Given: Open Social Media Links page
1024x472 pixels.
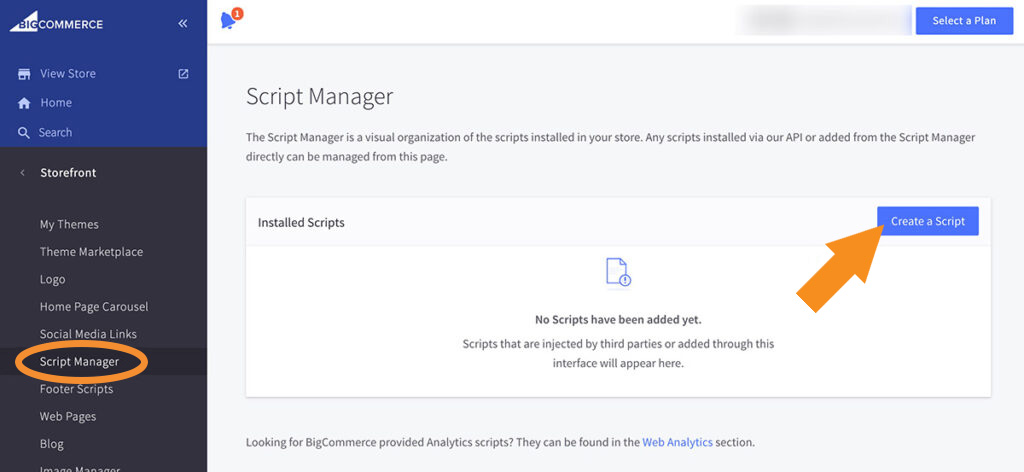Looking at the screenshot, I should 88,334.
